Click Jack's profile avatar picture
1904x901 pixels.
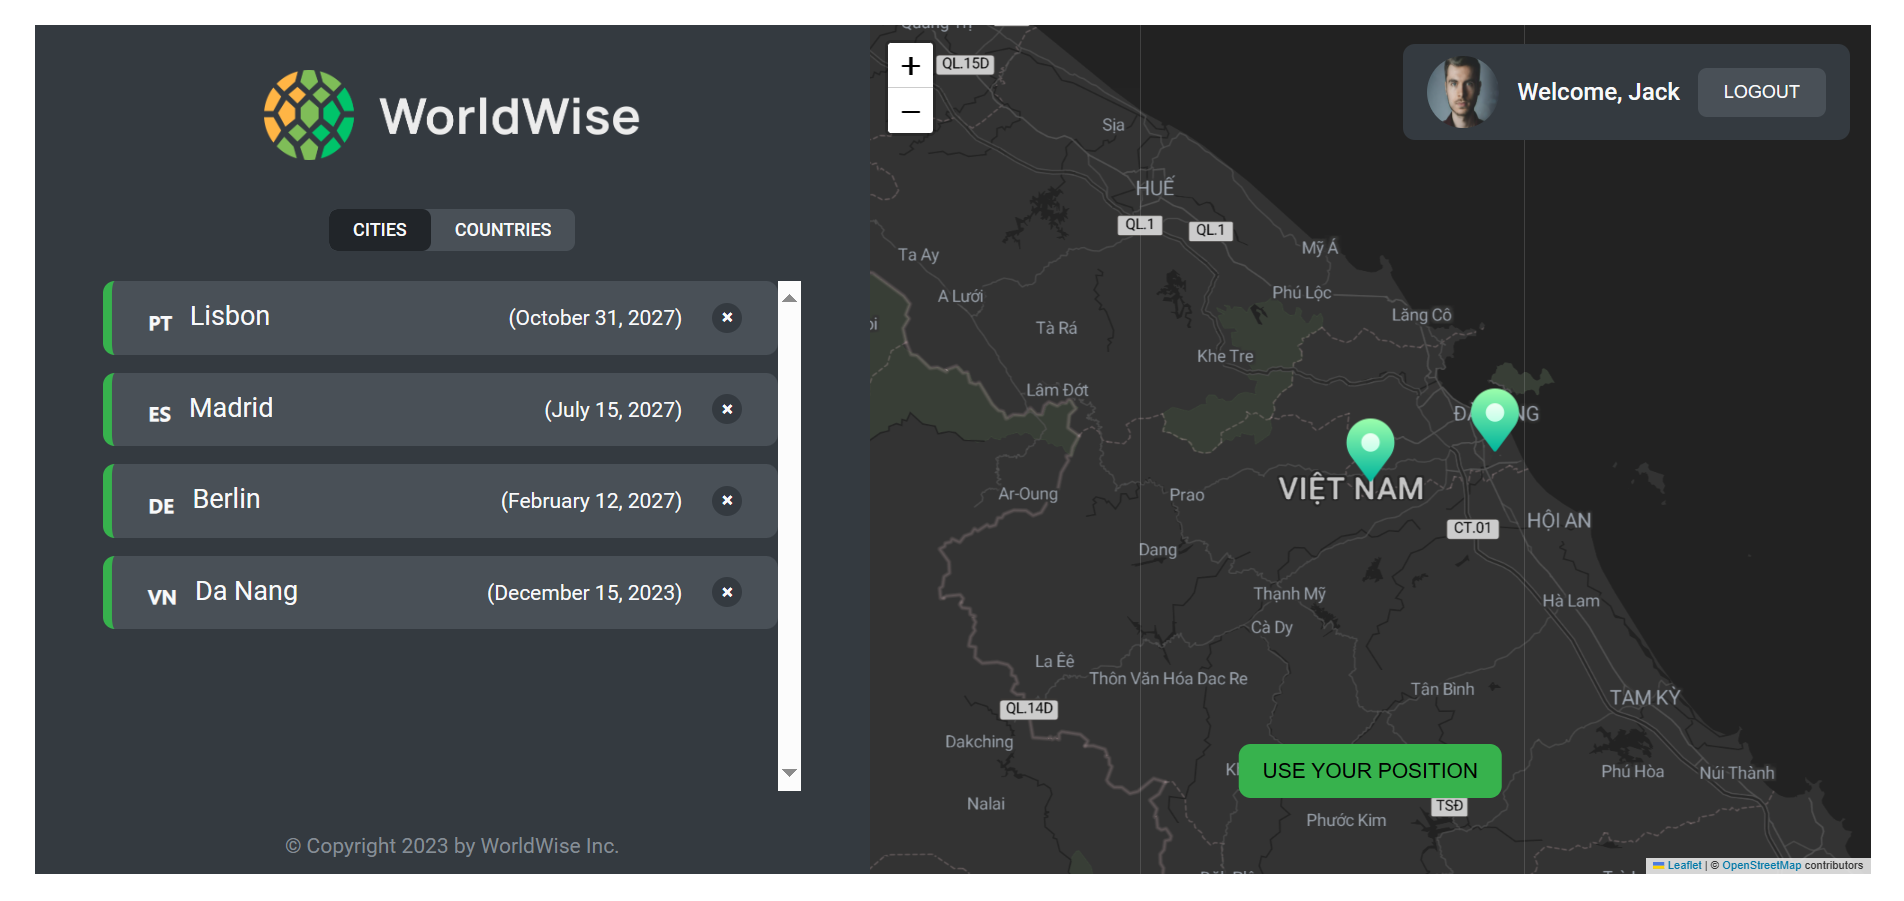click(x=1458, y=92)
